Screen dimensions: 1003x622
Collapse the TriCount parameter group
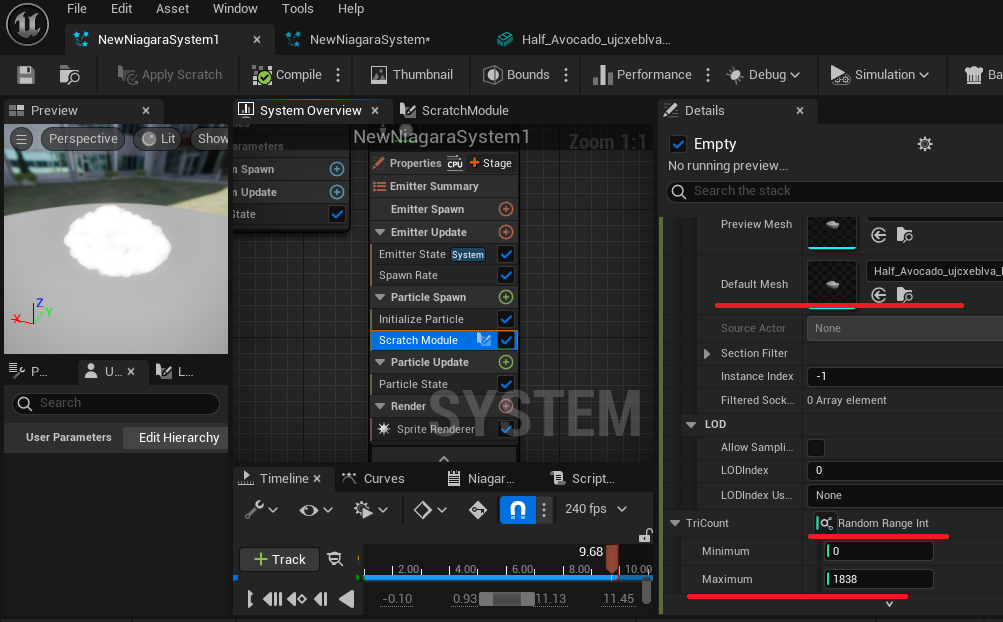[x=674, y=523]
